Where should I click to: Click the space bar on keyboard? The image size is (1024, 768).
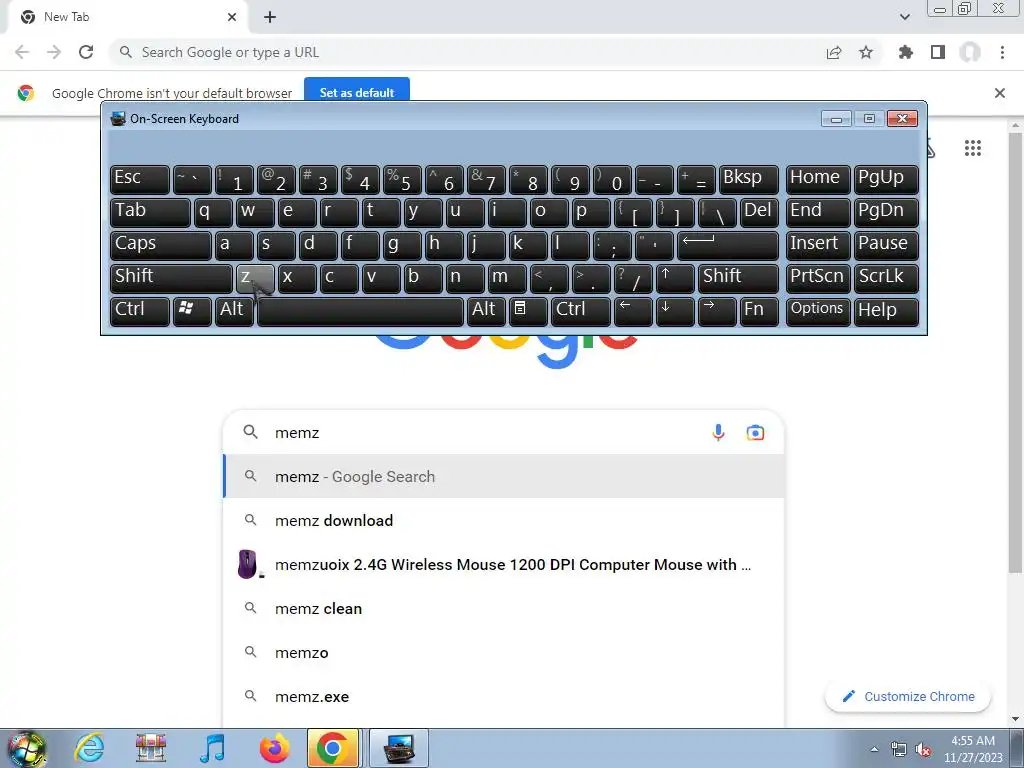(x=360, y=310)
